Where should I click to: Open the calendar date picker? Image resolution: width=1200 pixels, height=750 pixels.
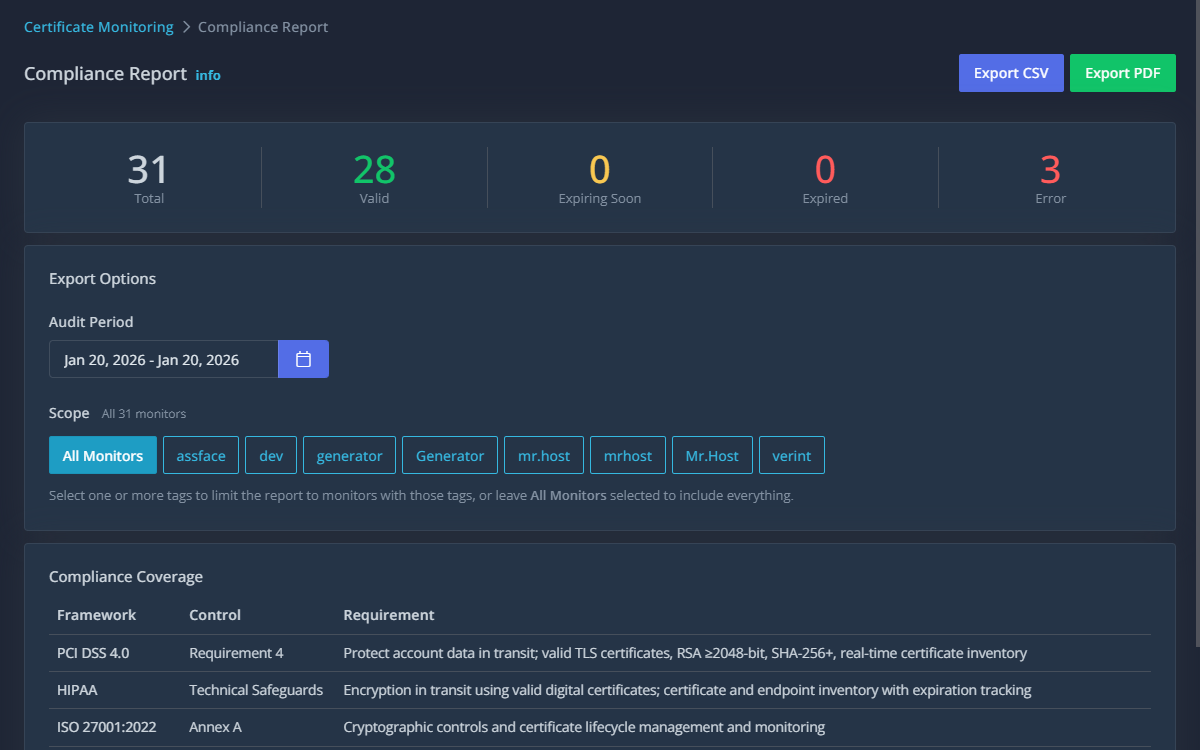click(303, 358)
